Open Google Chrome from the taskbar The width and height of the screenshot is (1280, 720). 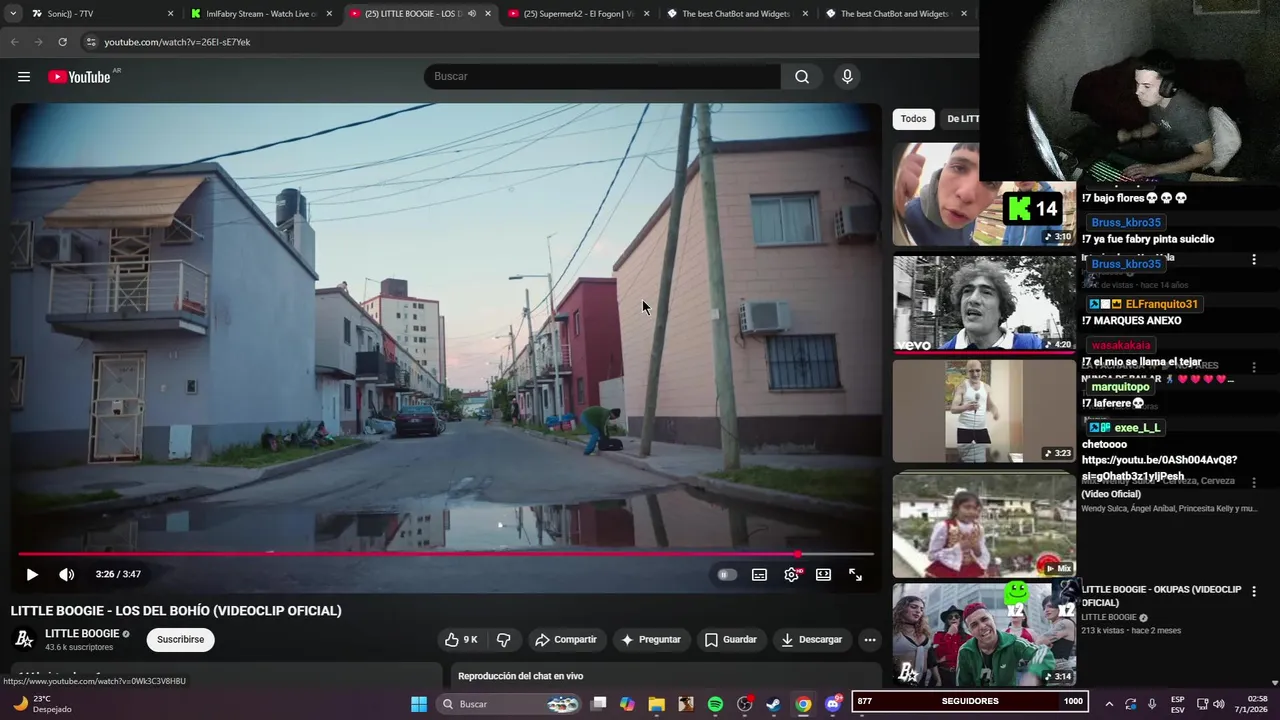coord(803,704)
